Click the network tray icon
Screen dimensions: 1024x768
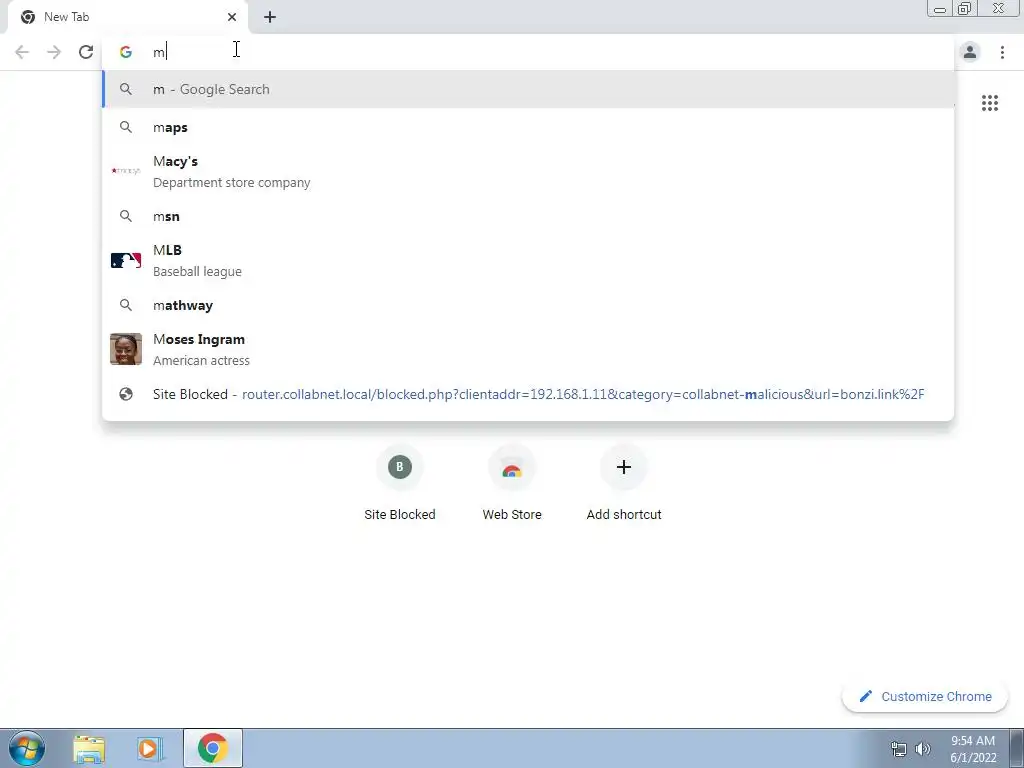click(x=899, y=749)
